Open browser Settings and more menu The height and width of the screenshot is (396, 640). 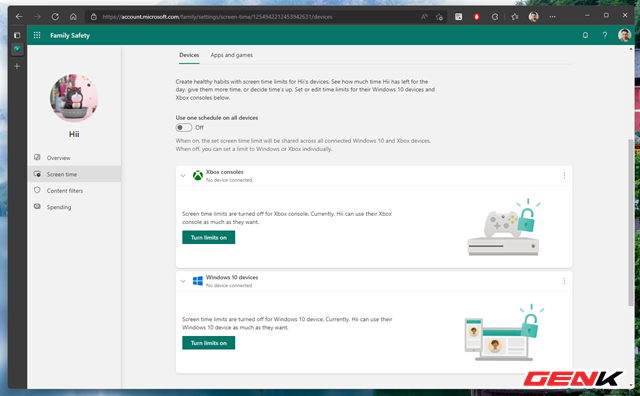552,17
